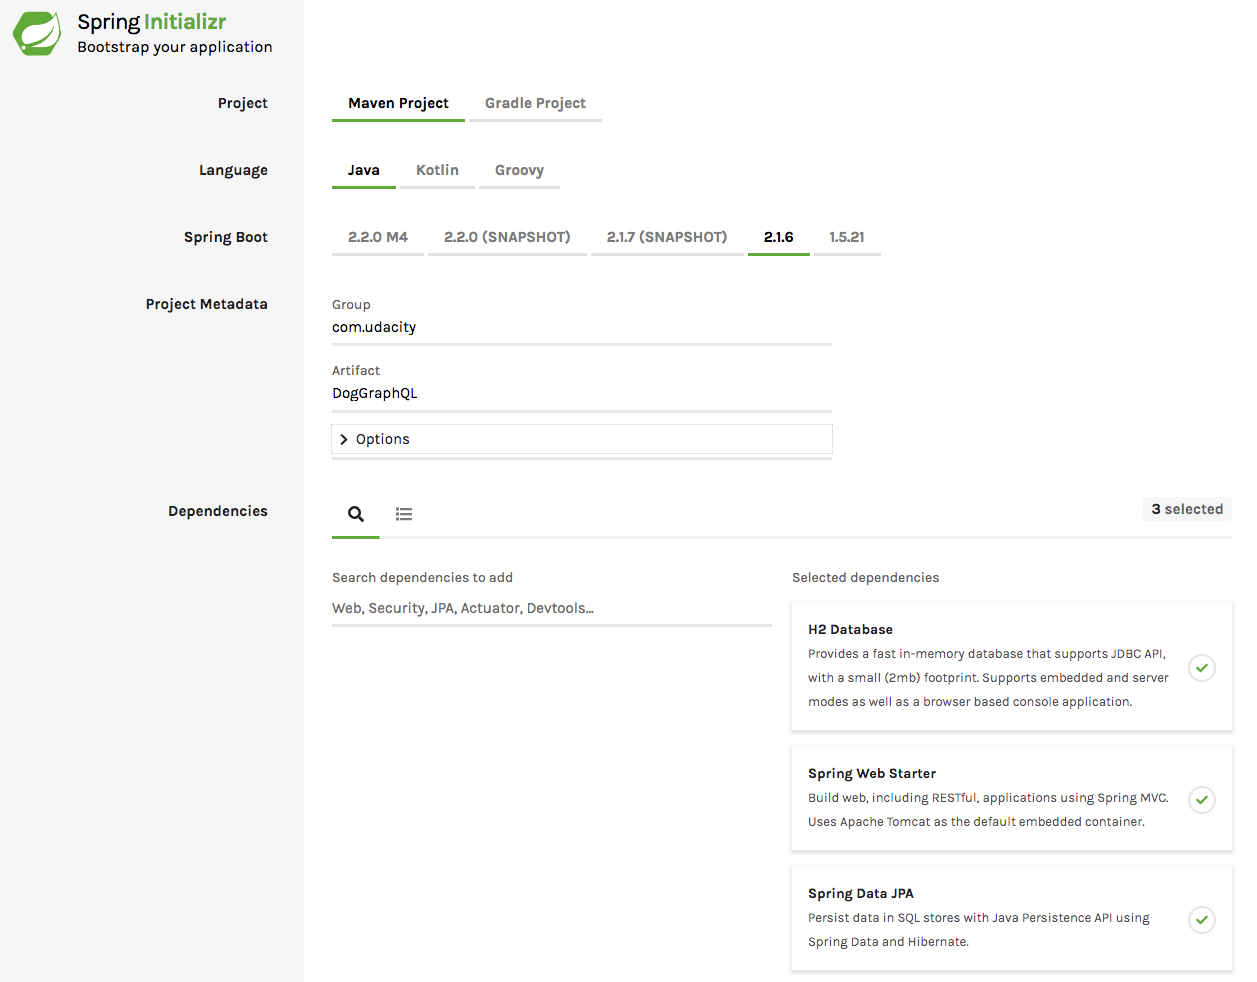Click the Group field containing com.udacity
Screen dimensions: 1257x982
(581, 327)
